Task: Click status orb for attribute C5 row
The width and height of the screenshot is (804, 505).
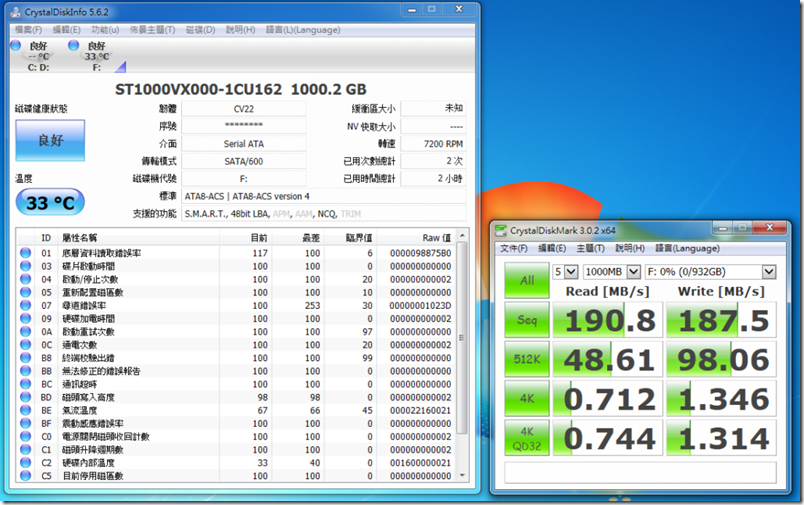Action: pyautogui.click(x=26, y=476)
